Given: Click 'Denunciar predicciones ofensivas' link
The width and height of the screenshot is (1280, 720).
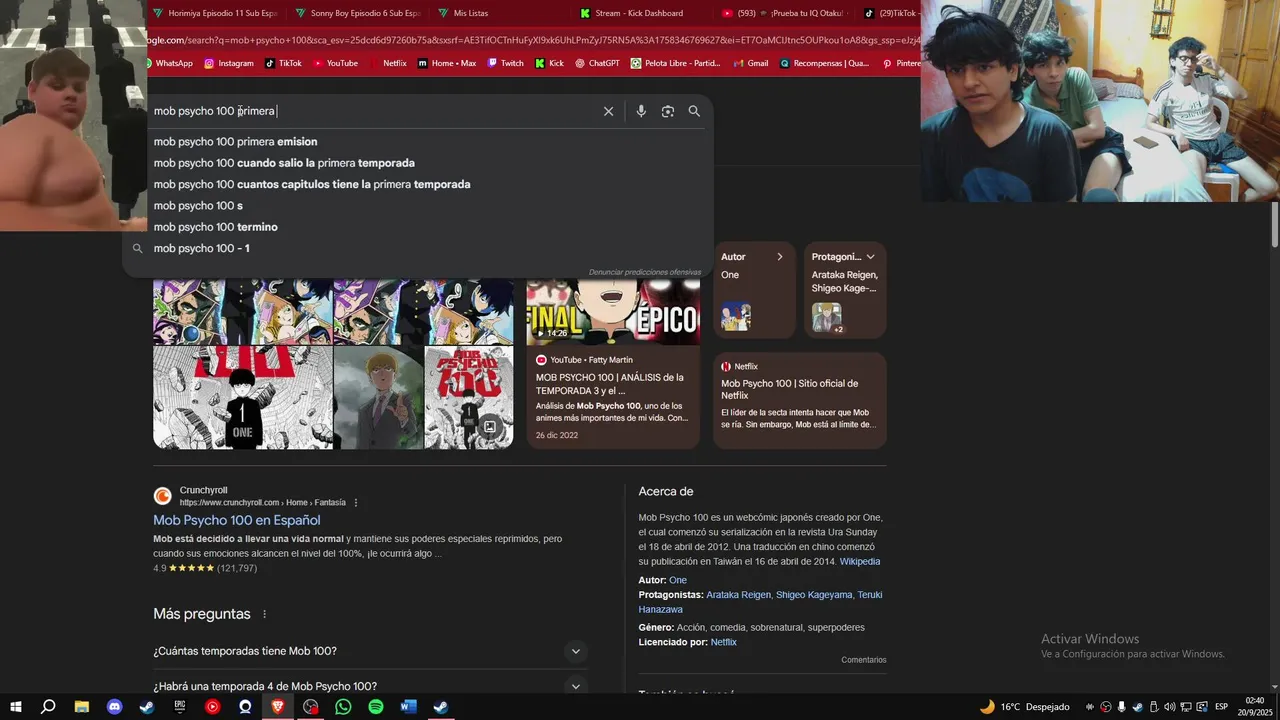Looking at the screenshot, I should 645,272.
